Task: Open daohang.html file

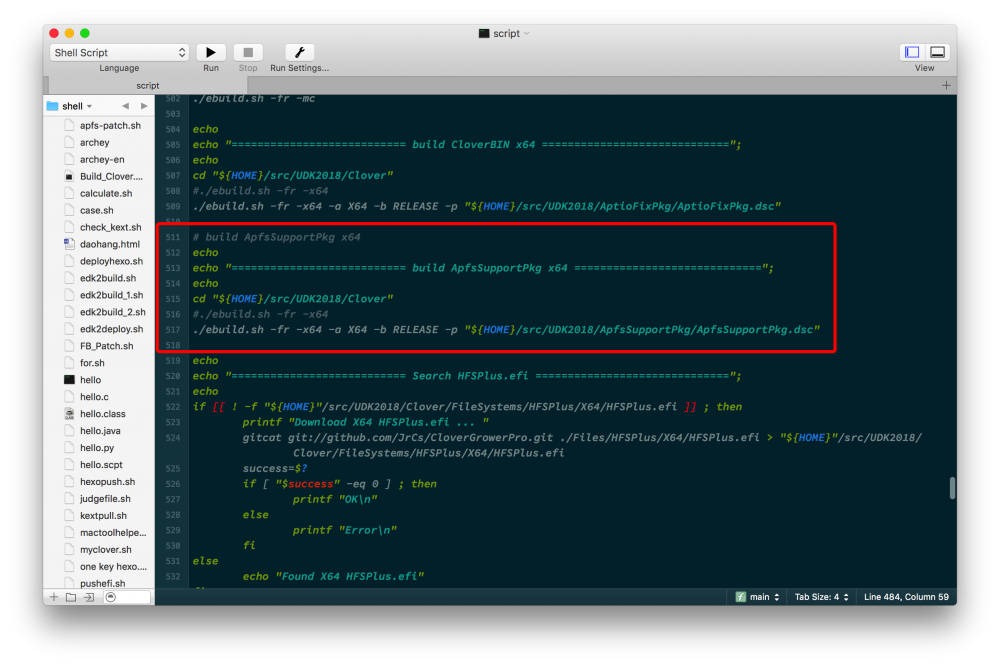Action: click(110, 244)
